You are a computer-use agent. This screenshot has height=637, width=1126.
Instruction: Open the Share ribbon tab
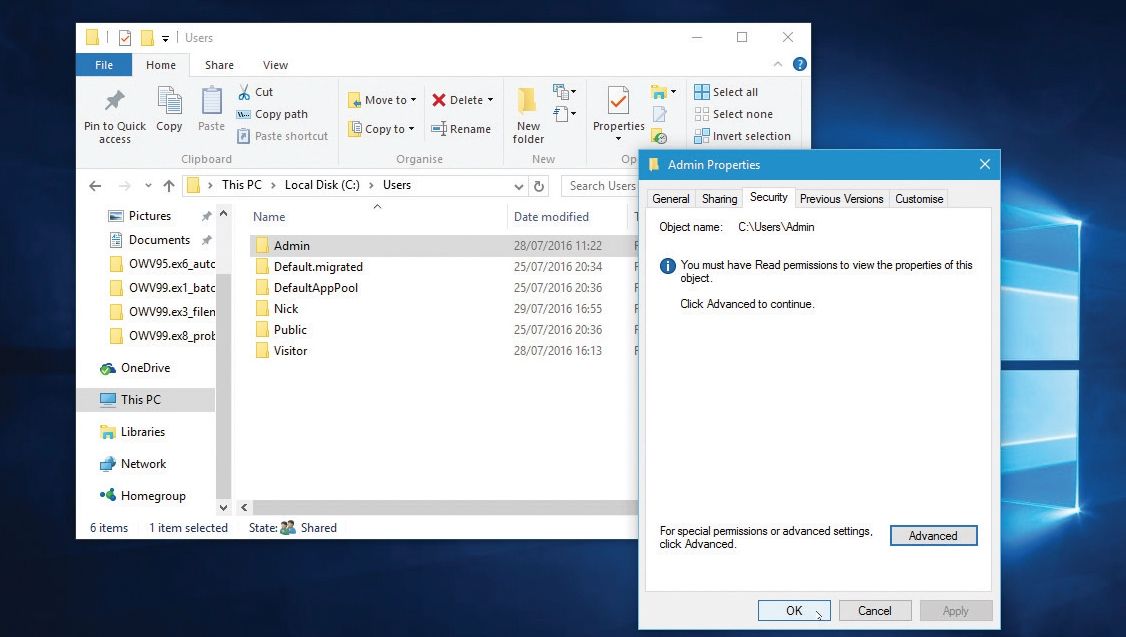tap(219, 64)
